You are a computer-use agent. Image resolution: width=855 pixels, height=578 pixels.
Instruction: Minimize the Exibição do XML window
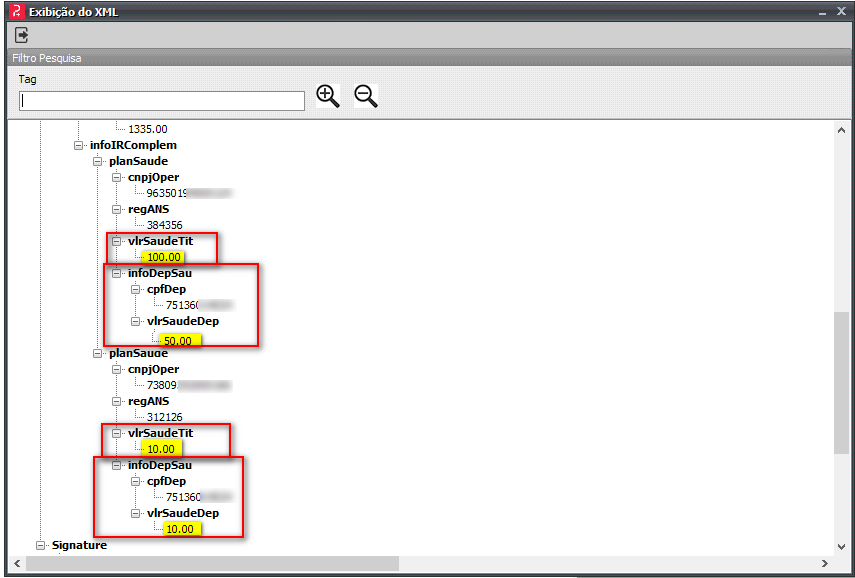pos(822,12)
